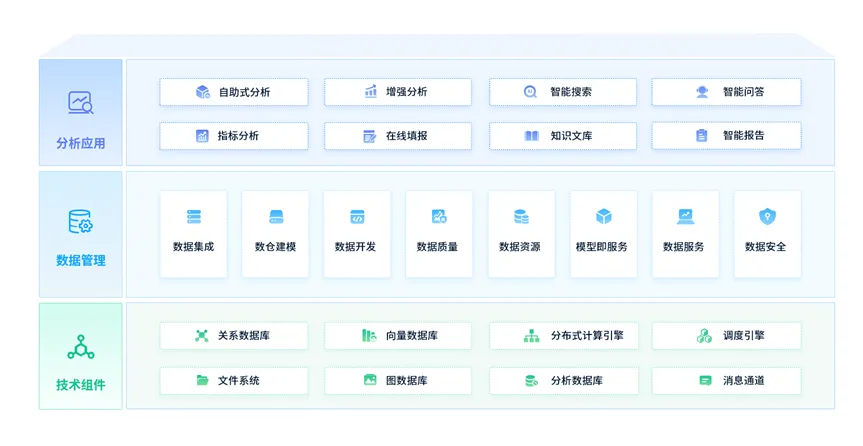
Task: Click the 智能问答 assistant icon
Action: (x=702, y=92)
